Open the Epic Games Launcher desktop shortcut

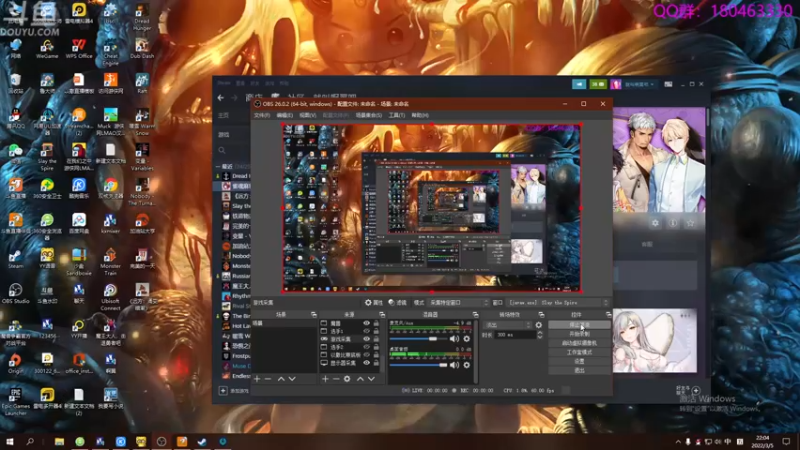pyautogui.click(x=15, y=402)
